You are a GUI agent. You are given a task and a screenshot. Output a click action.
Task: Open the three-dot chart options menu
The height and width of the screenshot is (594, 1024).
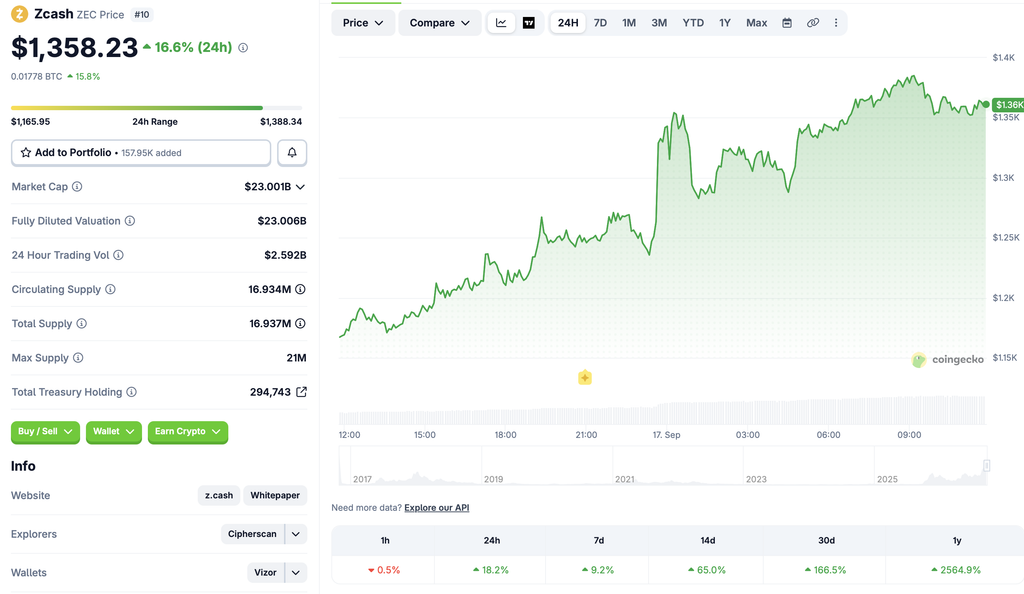click(836, 23)
